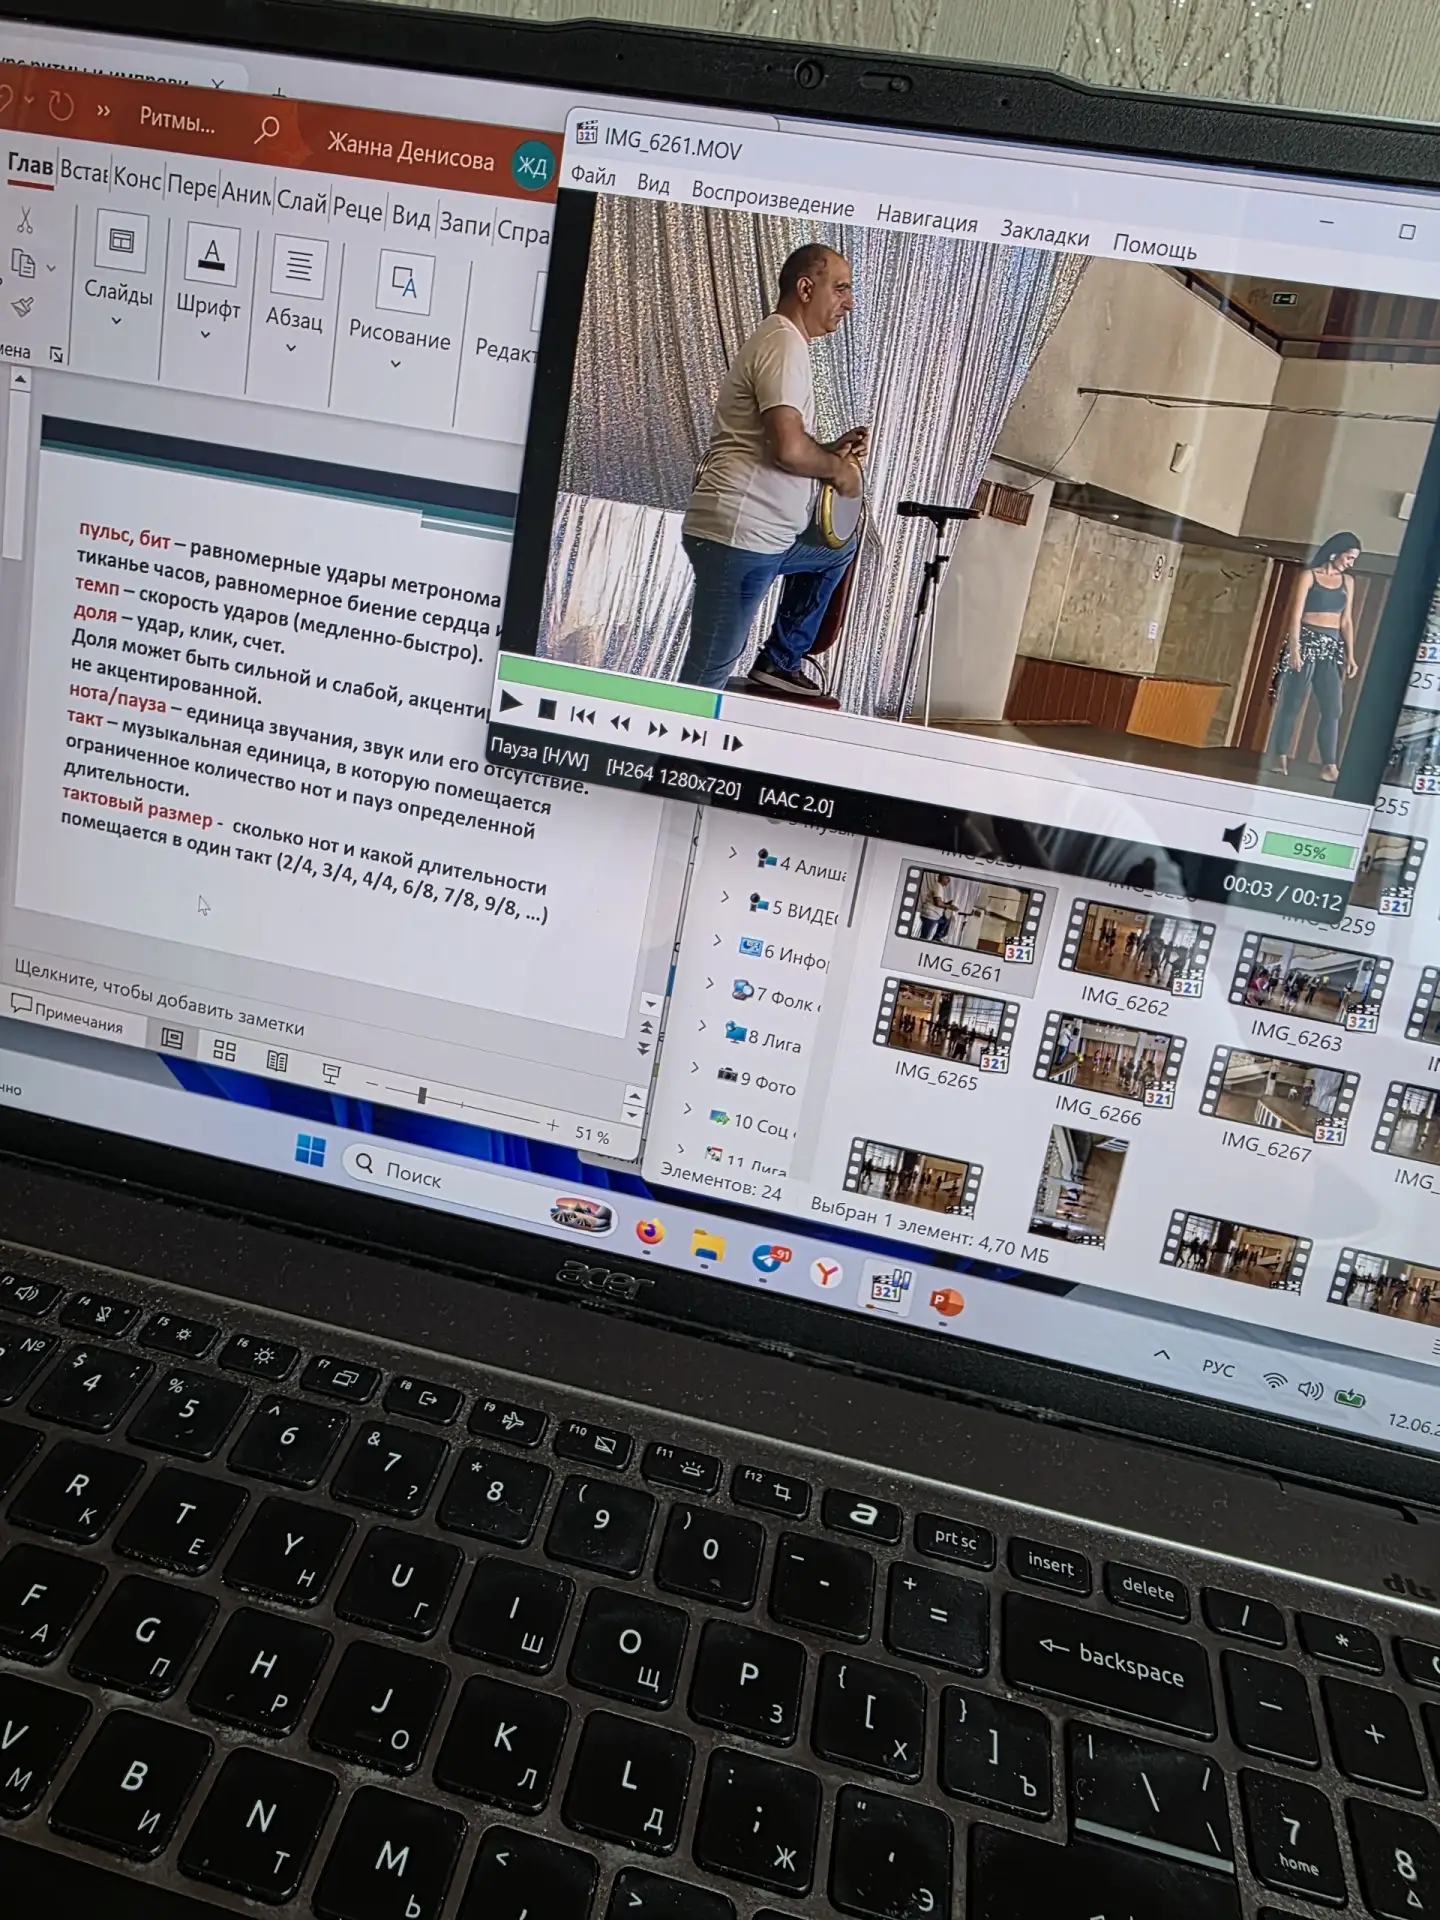Switch to Normal view icon in PowerPoint

(172, 1039)
